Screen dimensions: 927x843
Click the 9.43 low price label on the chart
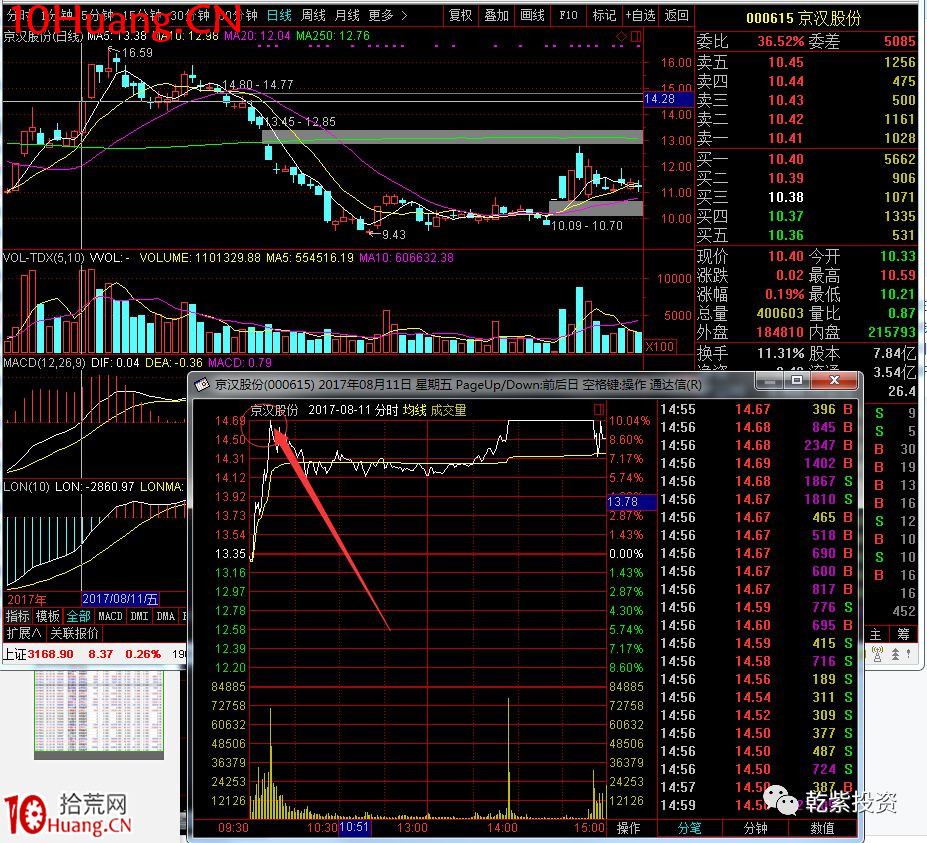point(394,235)
